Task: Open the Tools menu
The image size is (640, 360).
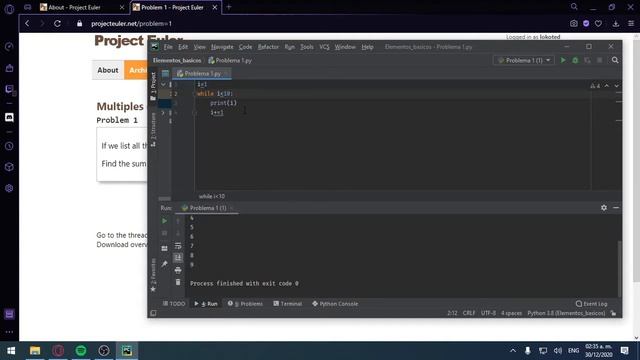Action: coord(307,47)
